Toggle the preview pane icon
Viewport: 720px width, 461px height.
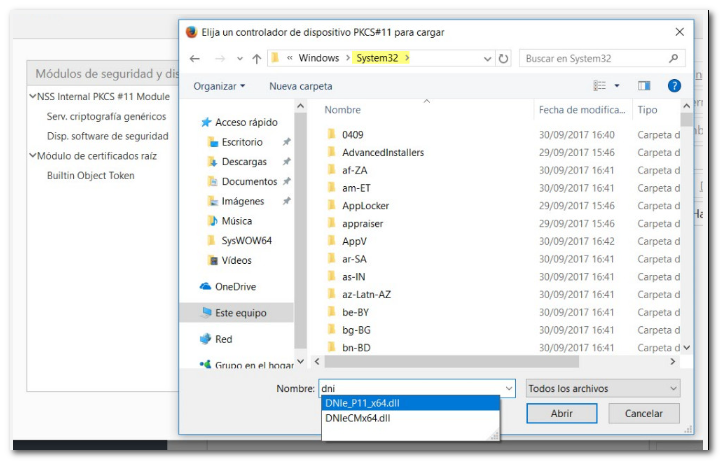[x=644, y=86]
